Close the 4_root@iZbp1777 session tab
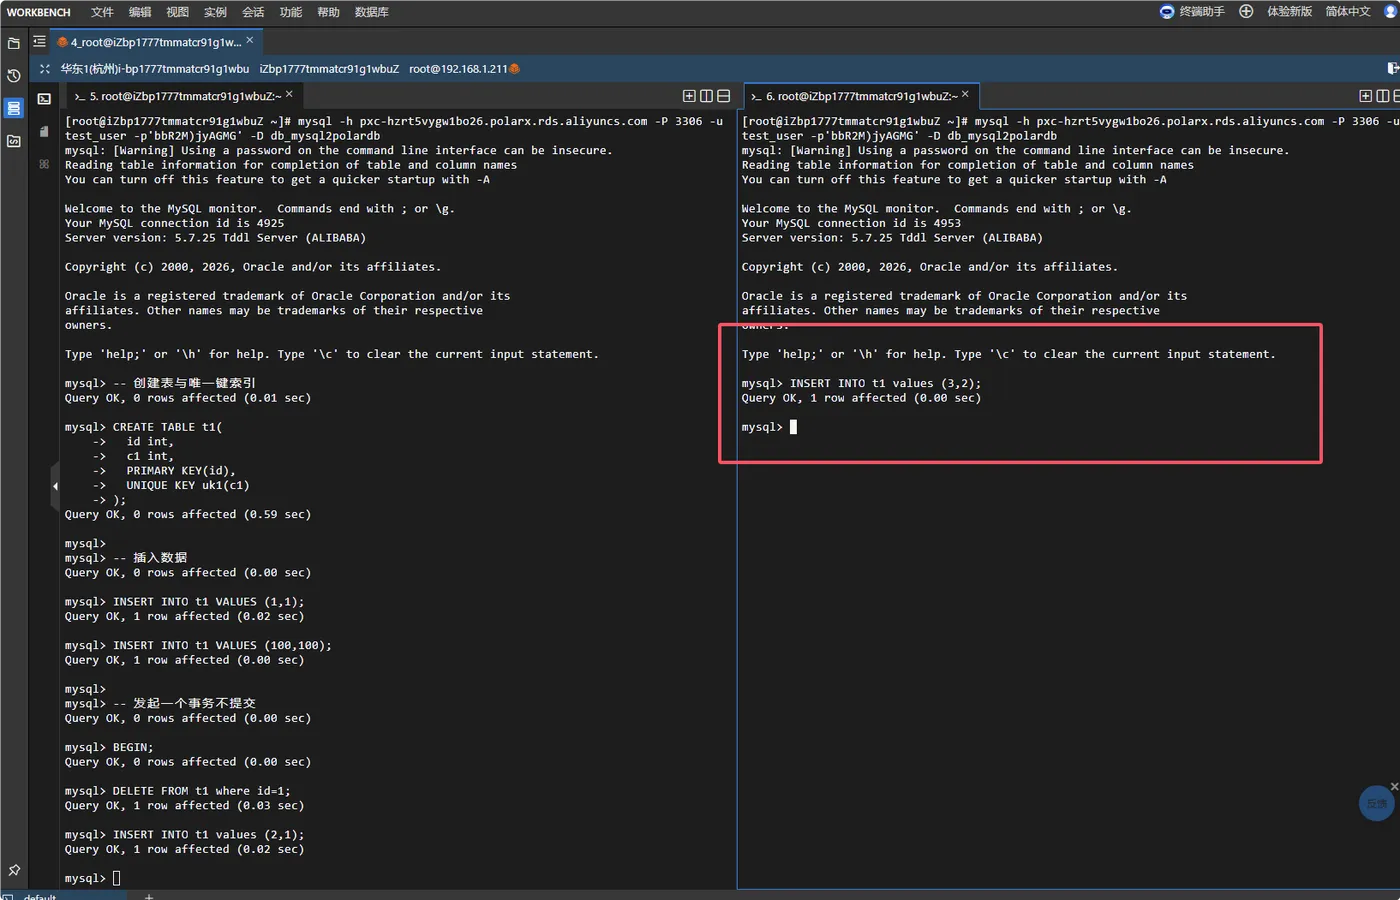This screenshot has height=900, width=1400. tap(250, 41)
